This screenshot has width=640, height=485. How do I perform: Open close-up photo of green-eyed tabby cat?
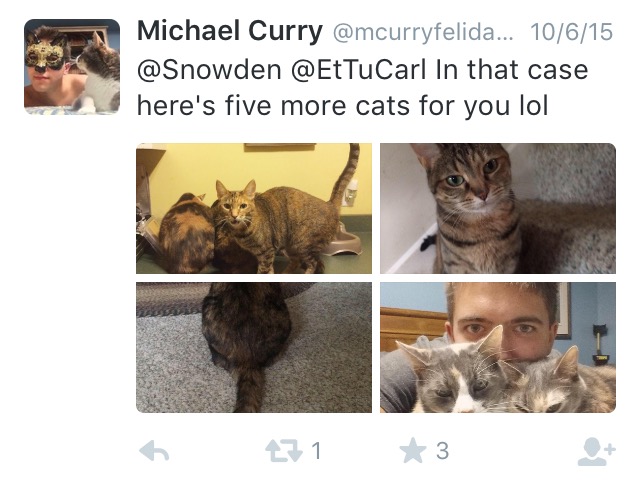[x=498, y=208]
